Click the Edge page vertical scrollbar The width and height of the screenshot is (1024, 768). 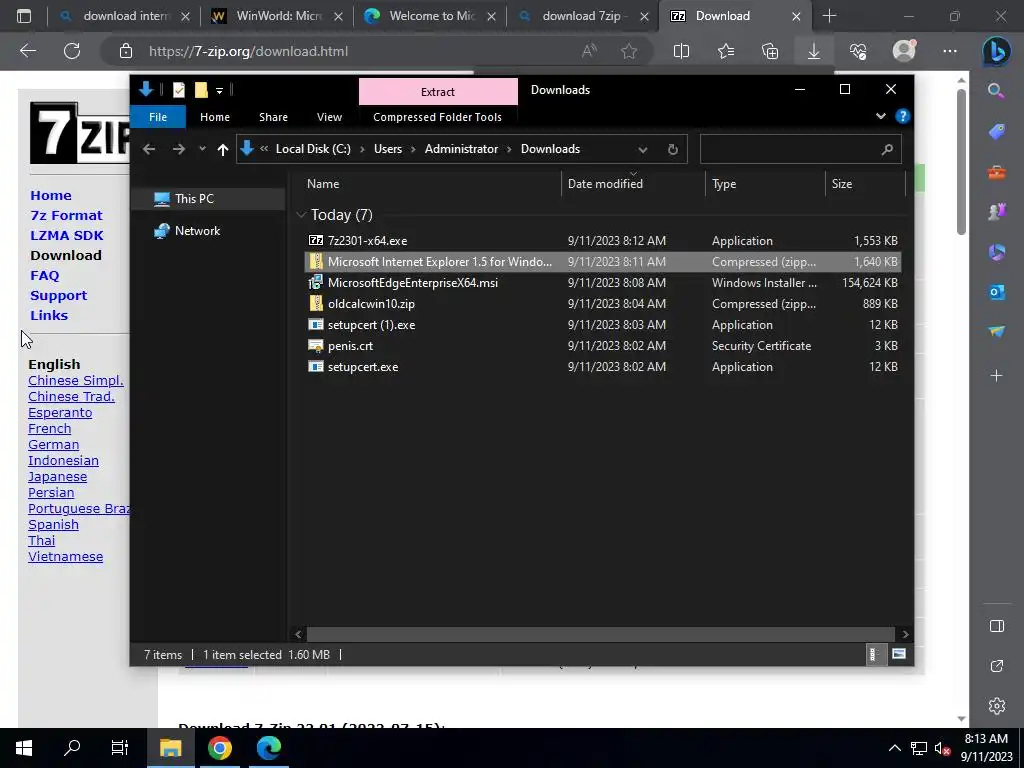(961, 162)
